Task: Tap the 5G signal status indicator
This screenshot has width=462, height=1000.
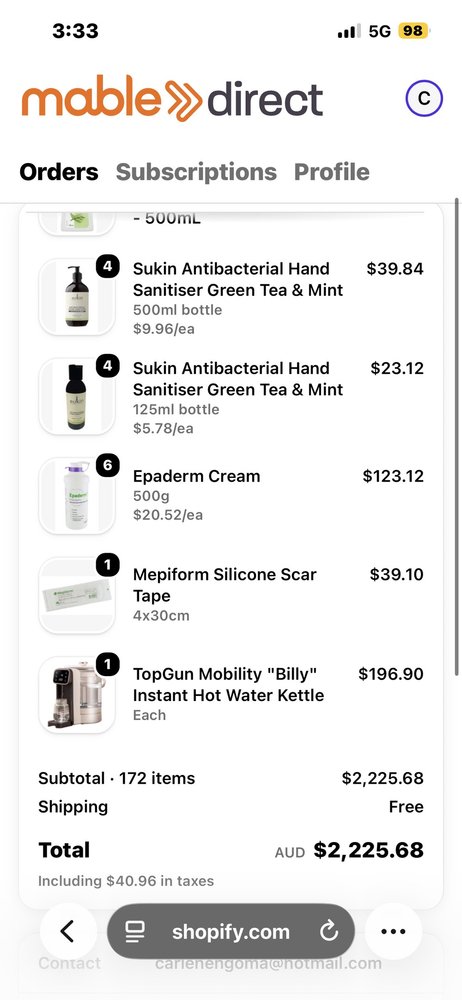Action: [380, 31]
